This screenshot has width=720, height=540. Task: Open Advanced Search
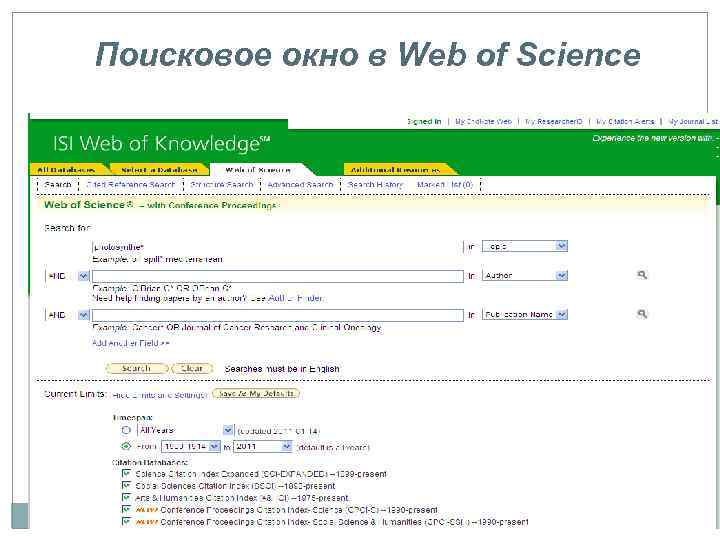[x=300, y=185]
